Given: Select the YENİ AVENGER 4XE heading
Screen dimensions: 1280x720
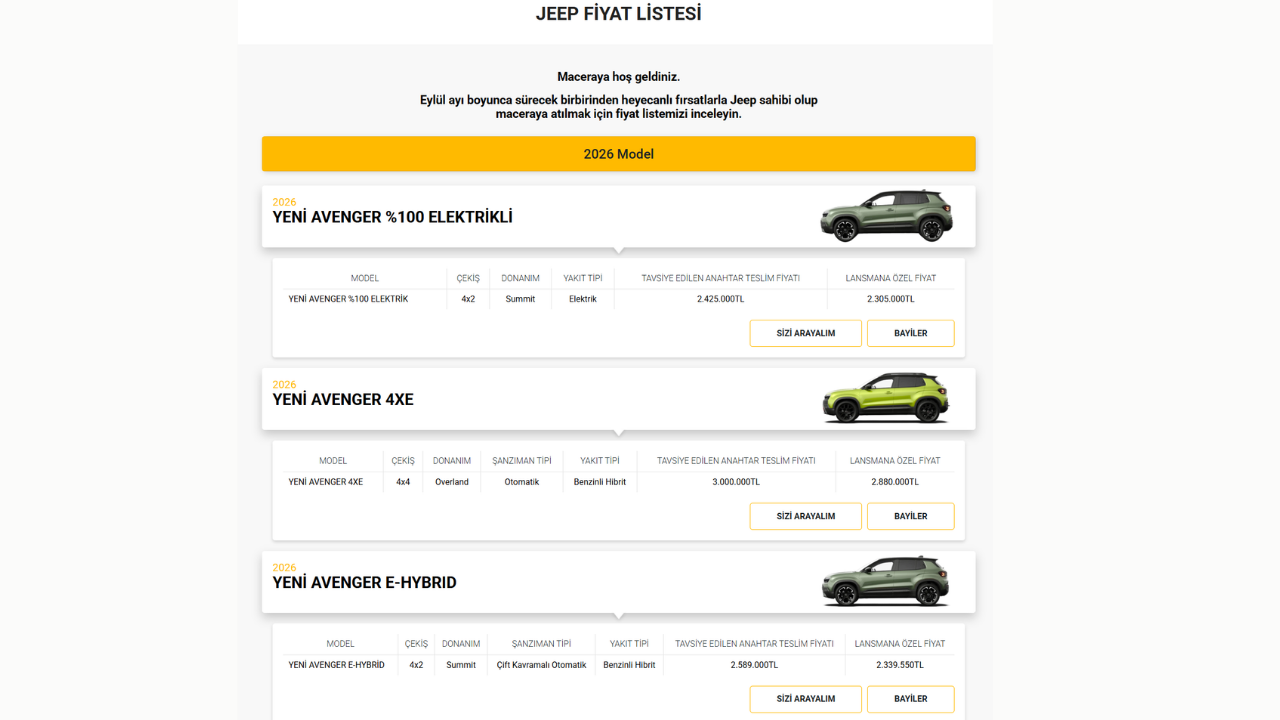Looking at the screenshot, I should (x=343, y=400).
